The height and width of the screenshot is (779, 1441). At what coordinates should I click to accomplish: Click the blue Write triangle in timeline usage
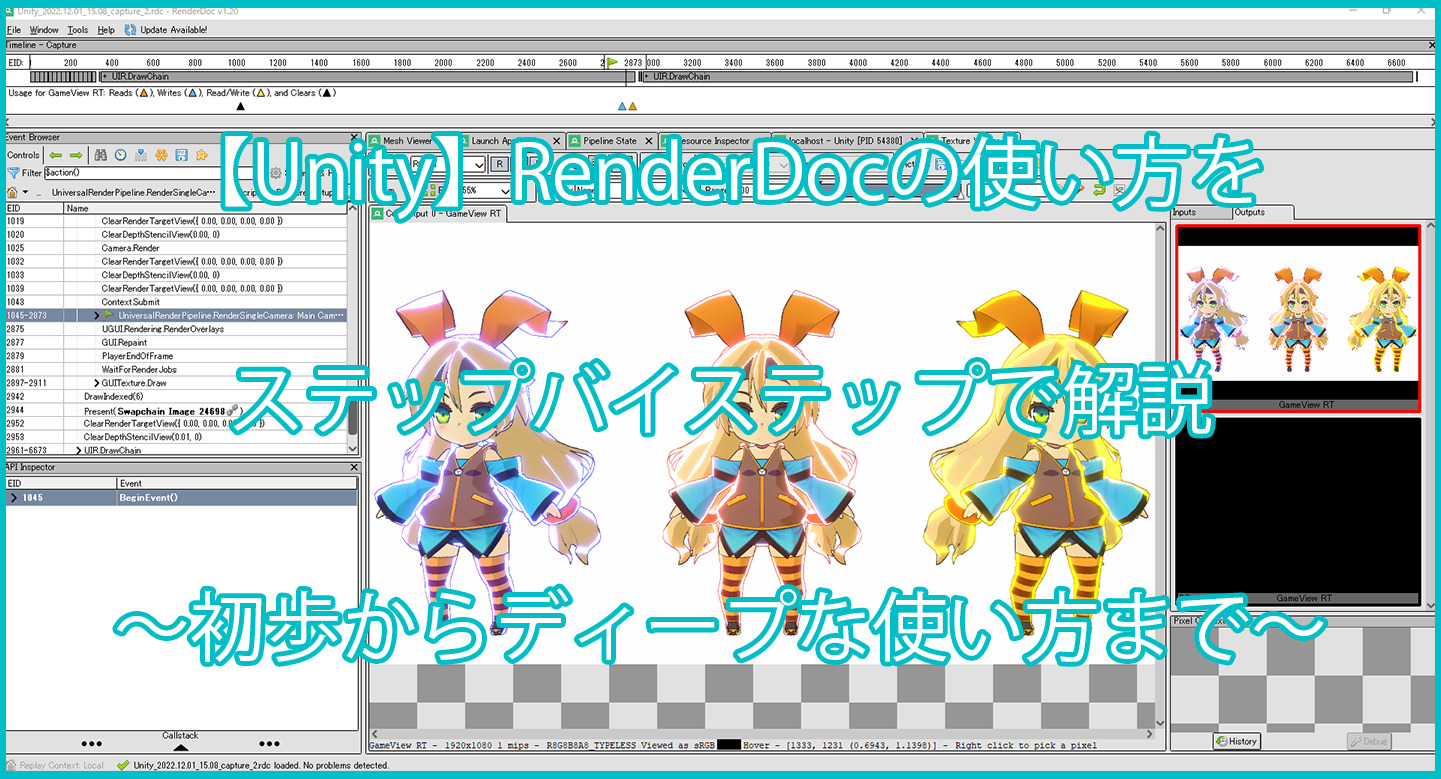(622, 106)
